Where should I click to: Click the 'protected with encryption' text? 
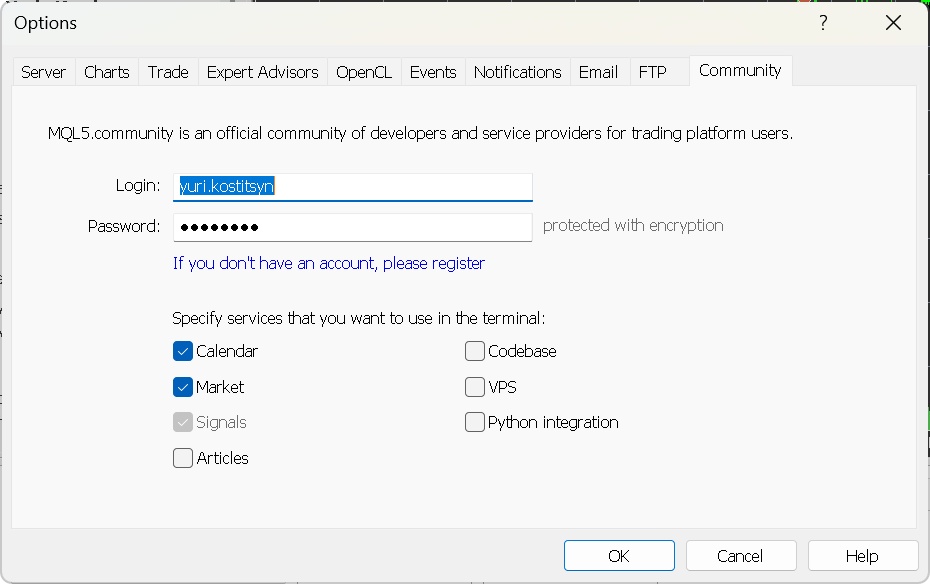tap(633, 225)
